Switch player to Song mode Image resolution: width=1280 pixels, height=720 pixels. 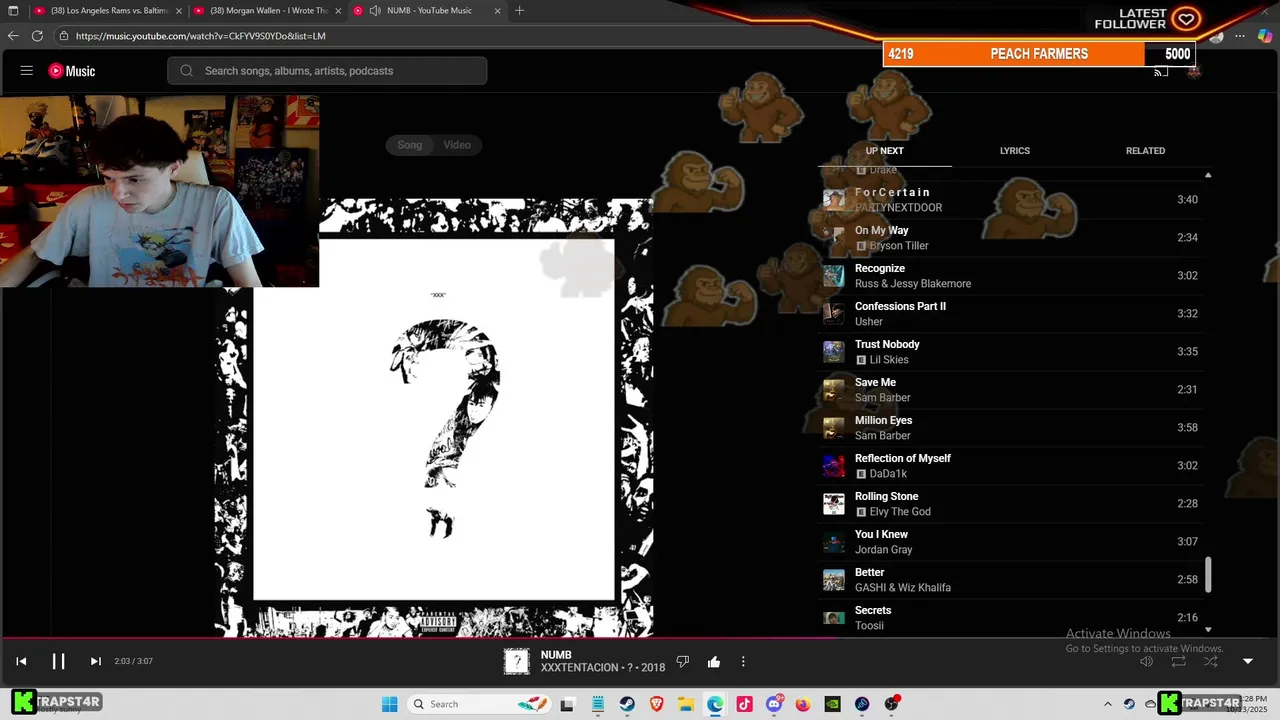pyautogui.click(x=410, y=145)
